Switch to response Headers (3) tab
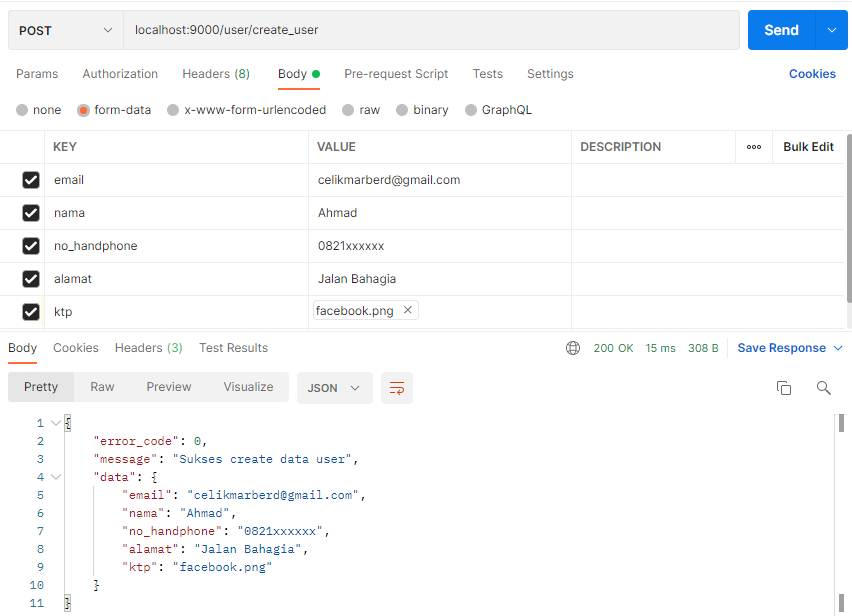Viewport: 852px width, 616px height. click(x=148, y=348)
